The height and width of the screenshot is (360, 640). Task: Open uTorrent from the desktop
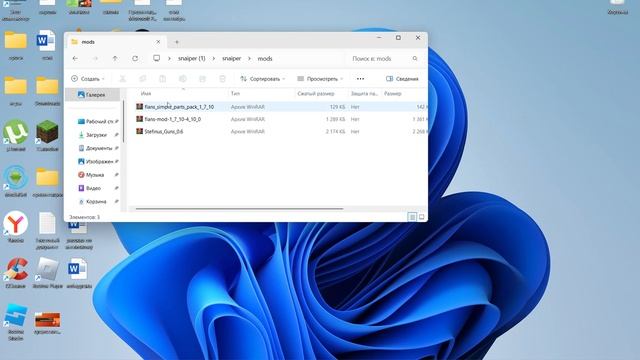click(16, 135)
